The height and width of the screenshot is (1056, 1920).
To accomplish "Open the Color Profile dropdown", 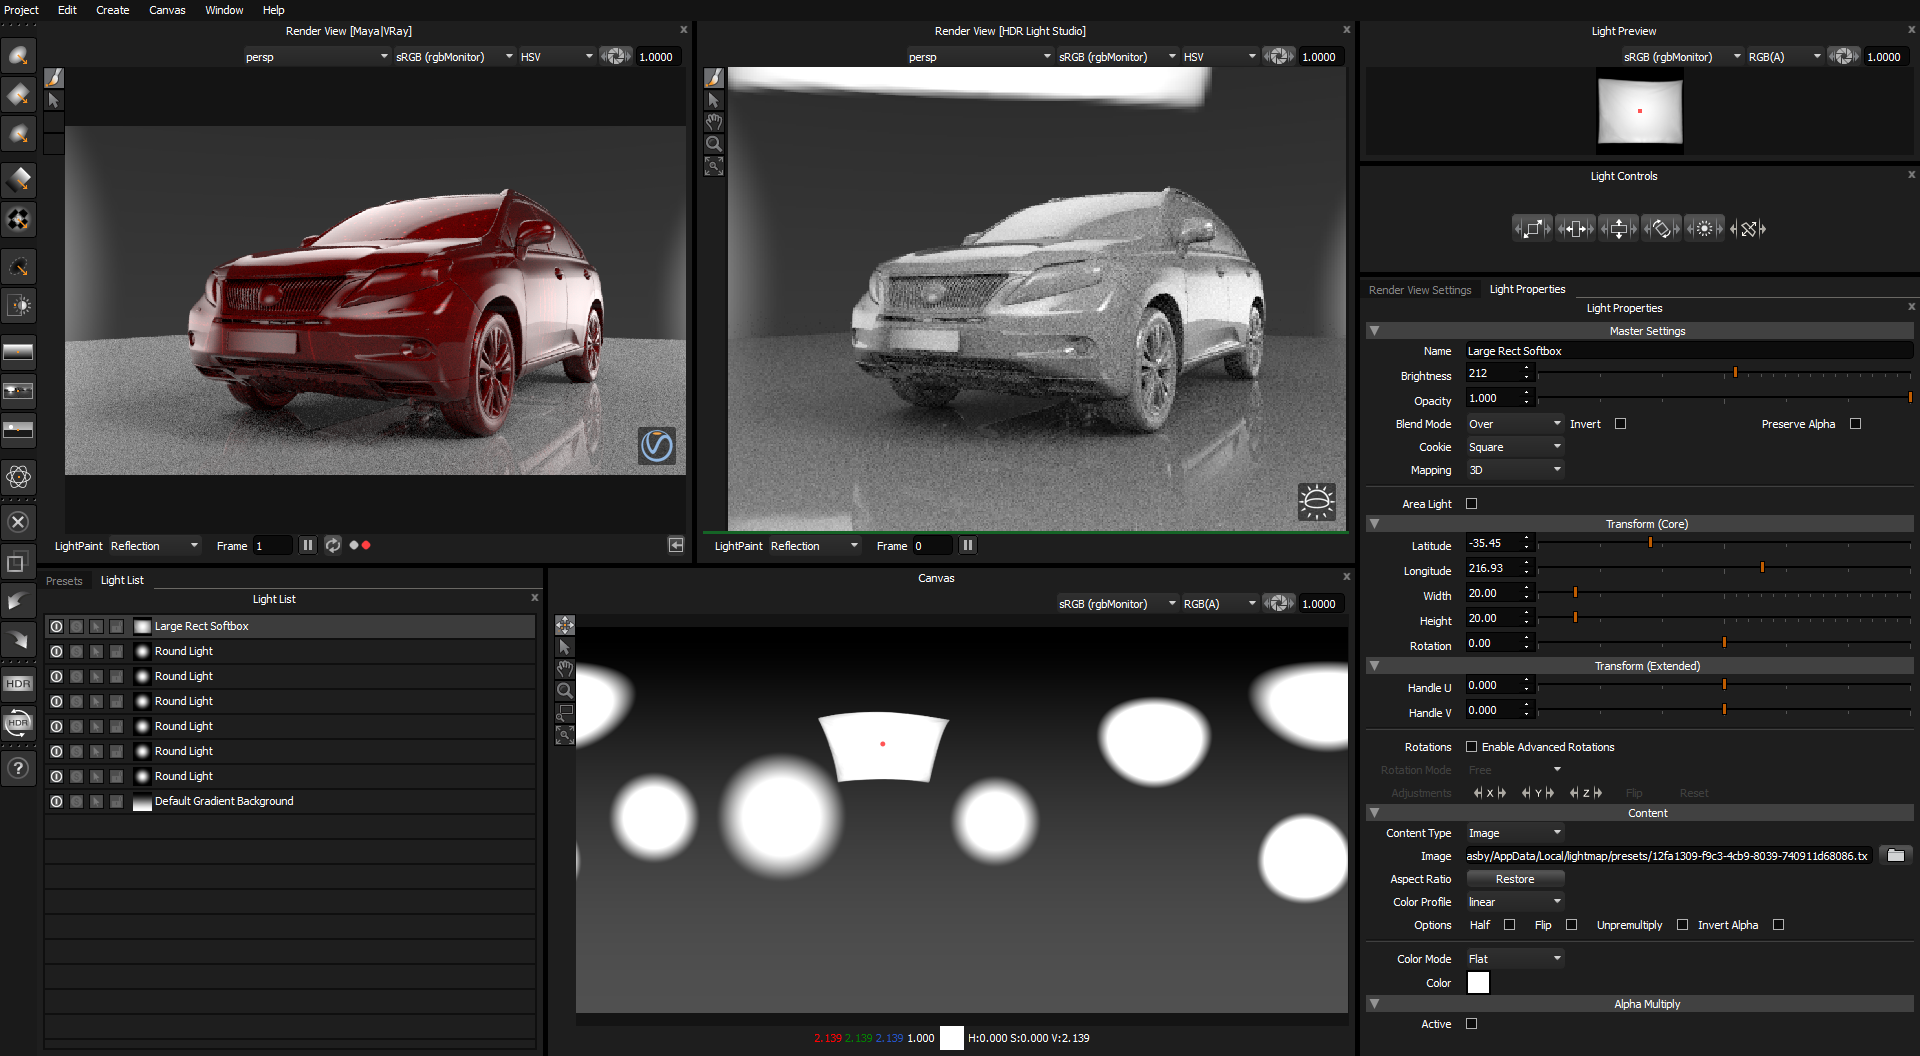I will 1514,902.
